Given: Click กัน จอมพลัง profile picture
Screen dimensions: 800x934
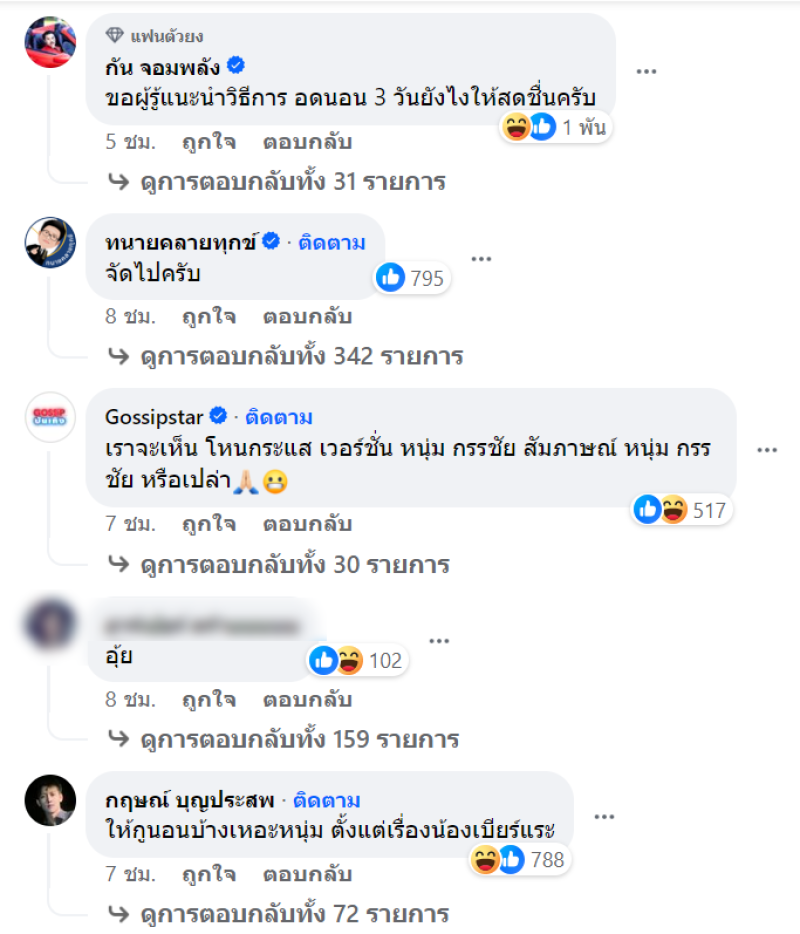Looking at the screenshot, I should [x=50, y=42].
